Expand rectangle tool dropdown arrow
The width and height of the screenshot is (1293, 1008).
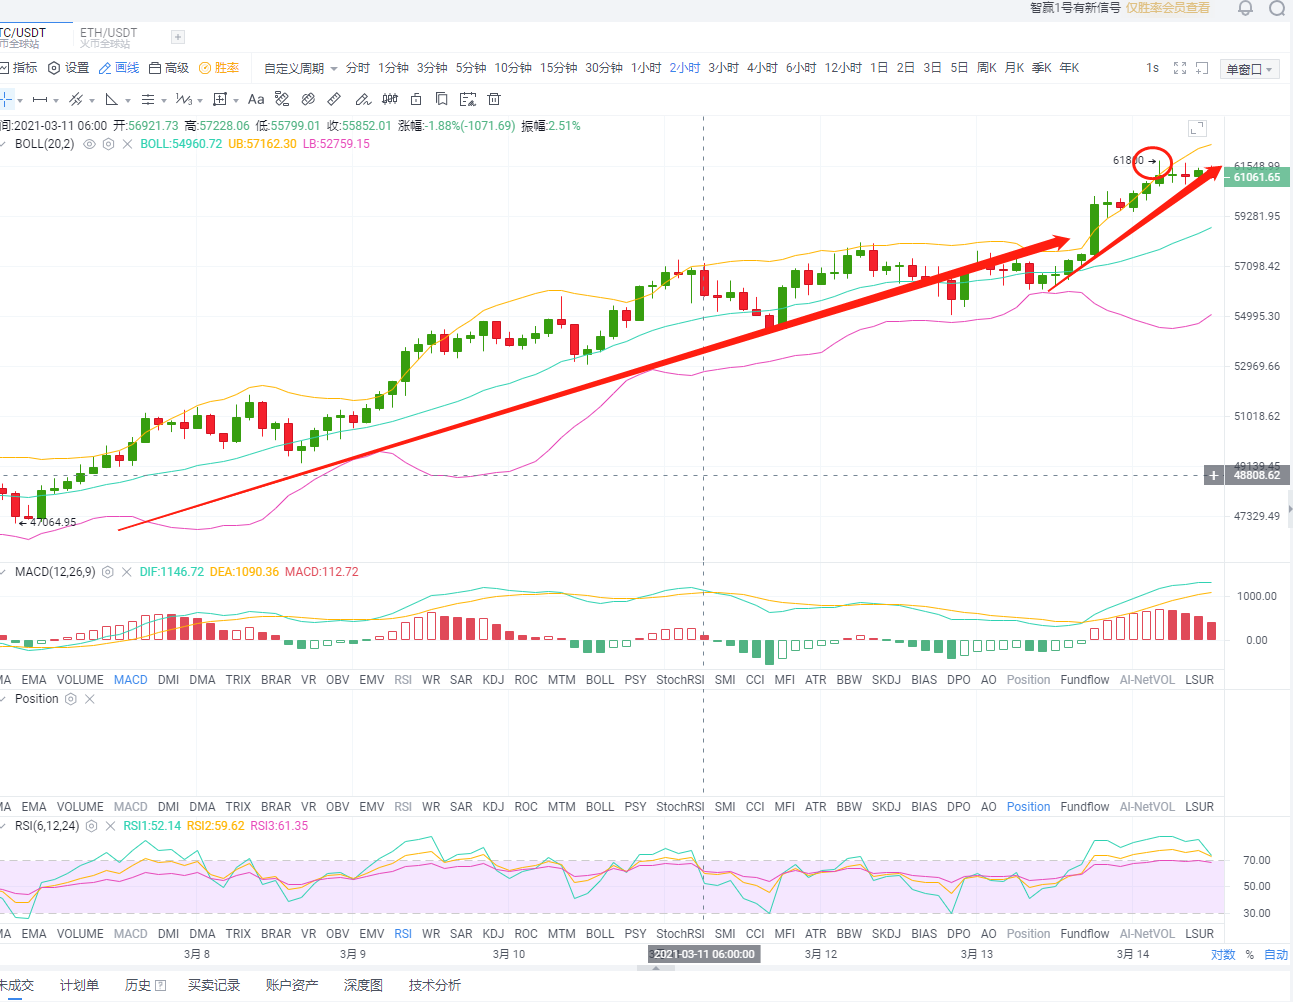coord(236,100)
